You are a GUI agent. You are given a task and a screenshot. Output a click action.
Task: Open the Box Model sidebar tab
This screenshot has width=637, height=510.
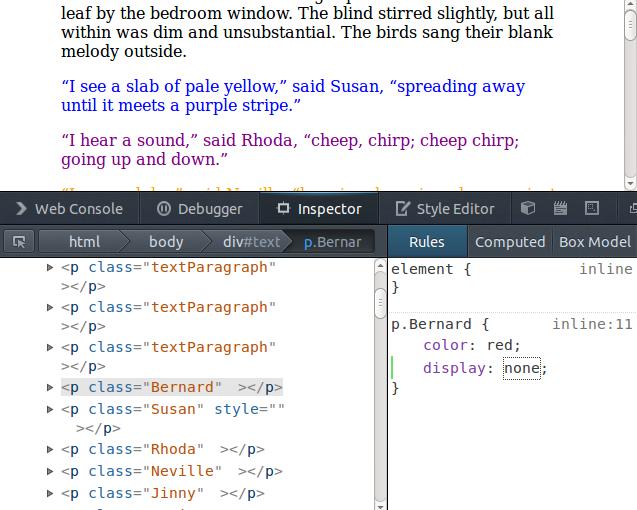coord(595,242)
